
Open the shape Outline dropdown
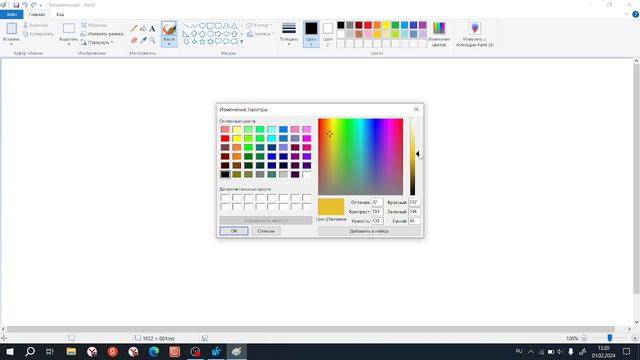click(260, 25)
